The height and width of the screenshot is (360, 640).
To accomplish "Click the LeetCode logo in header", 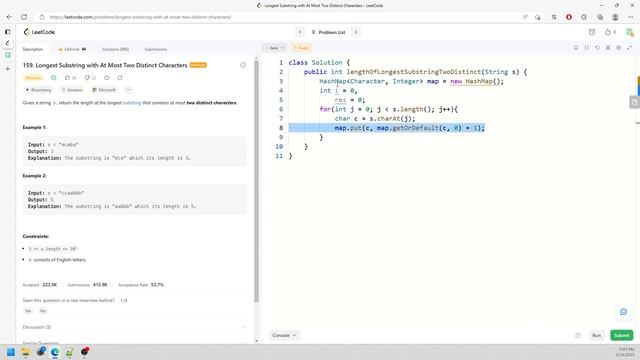I will coord(39,32).
